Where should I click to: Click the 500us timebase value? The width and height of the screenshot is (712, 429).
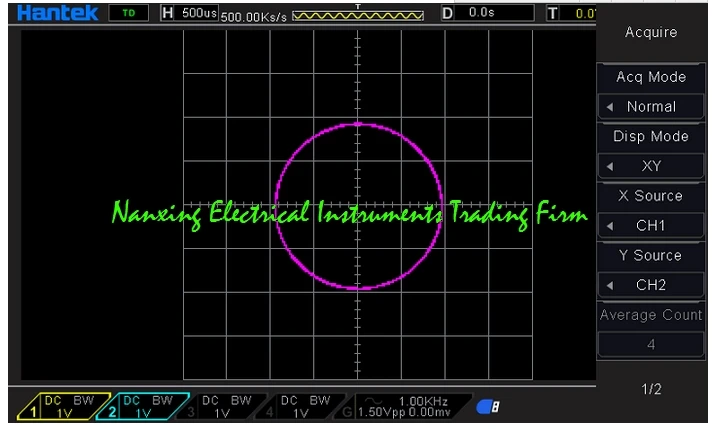pos(199,13)
